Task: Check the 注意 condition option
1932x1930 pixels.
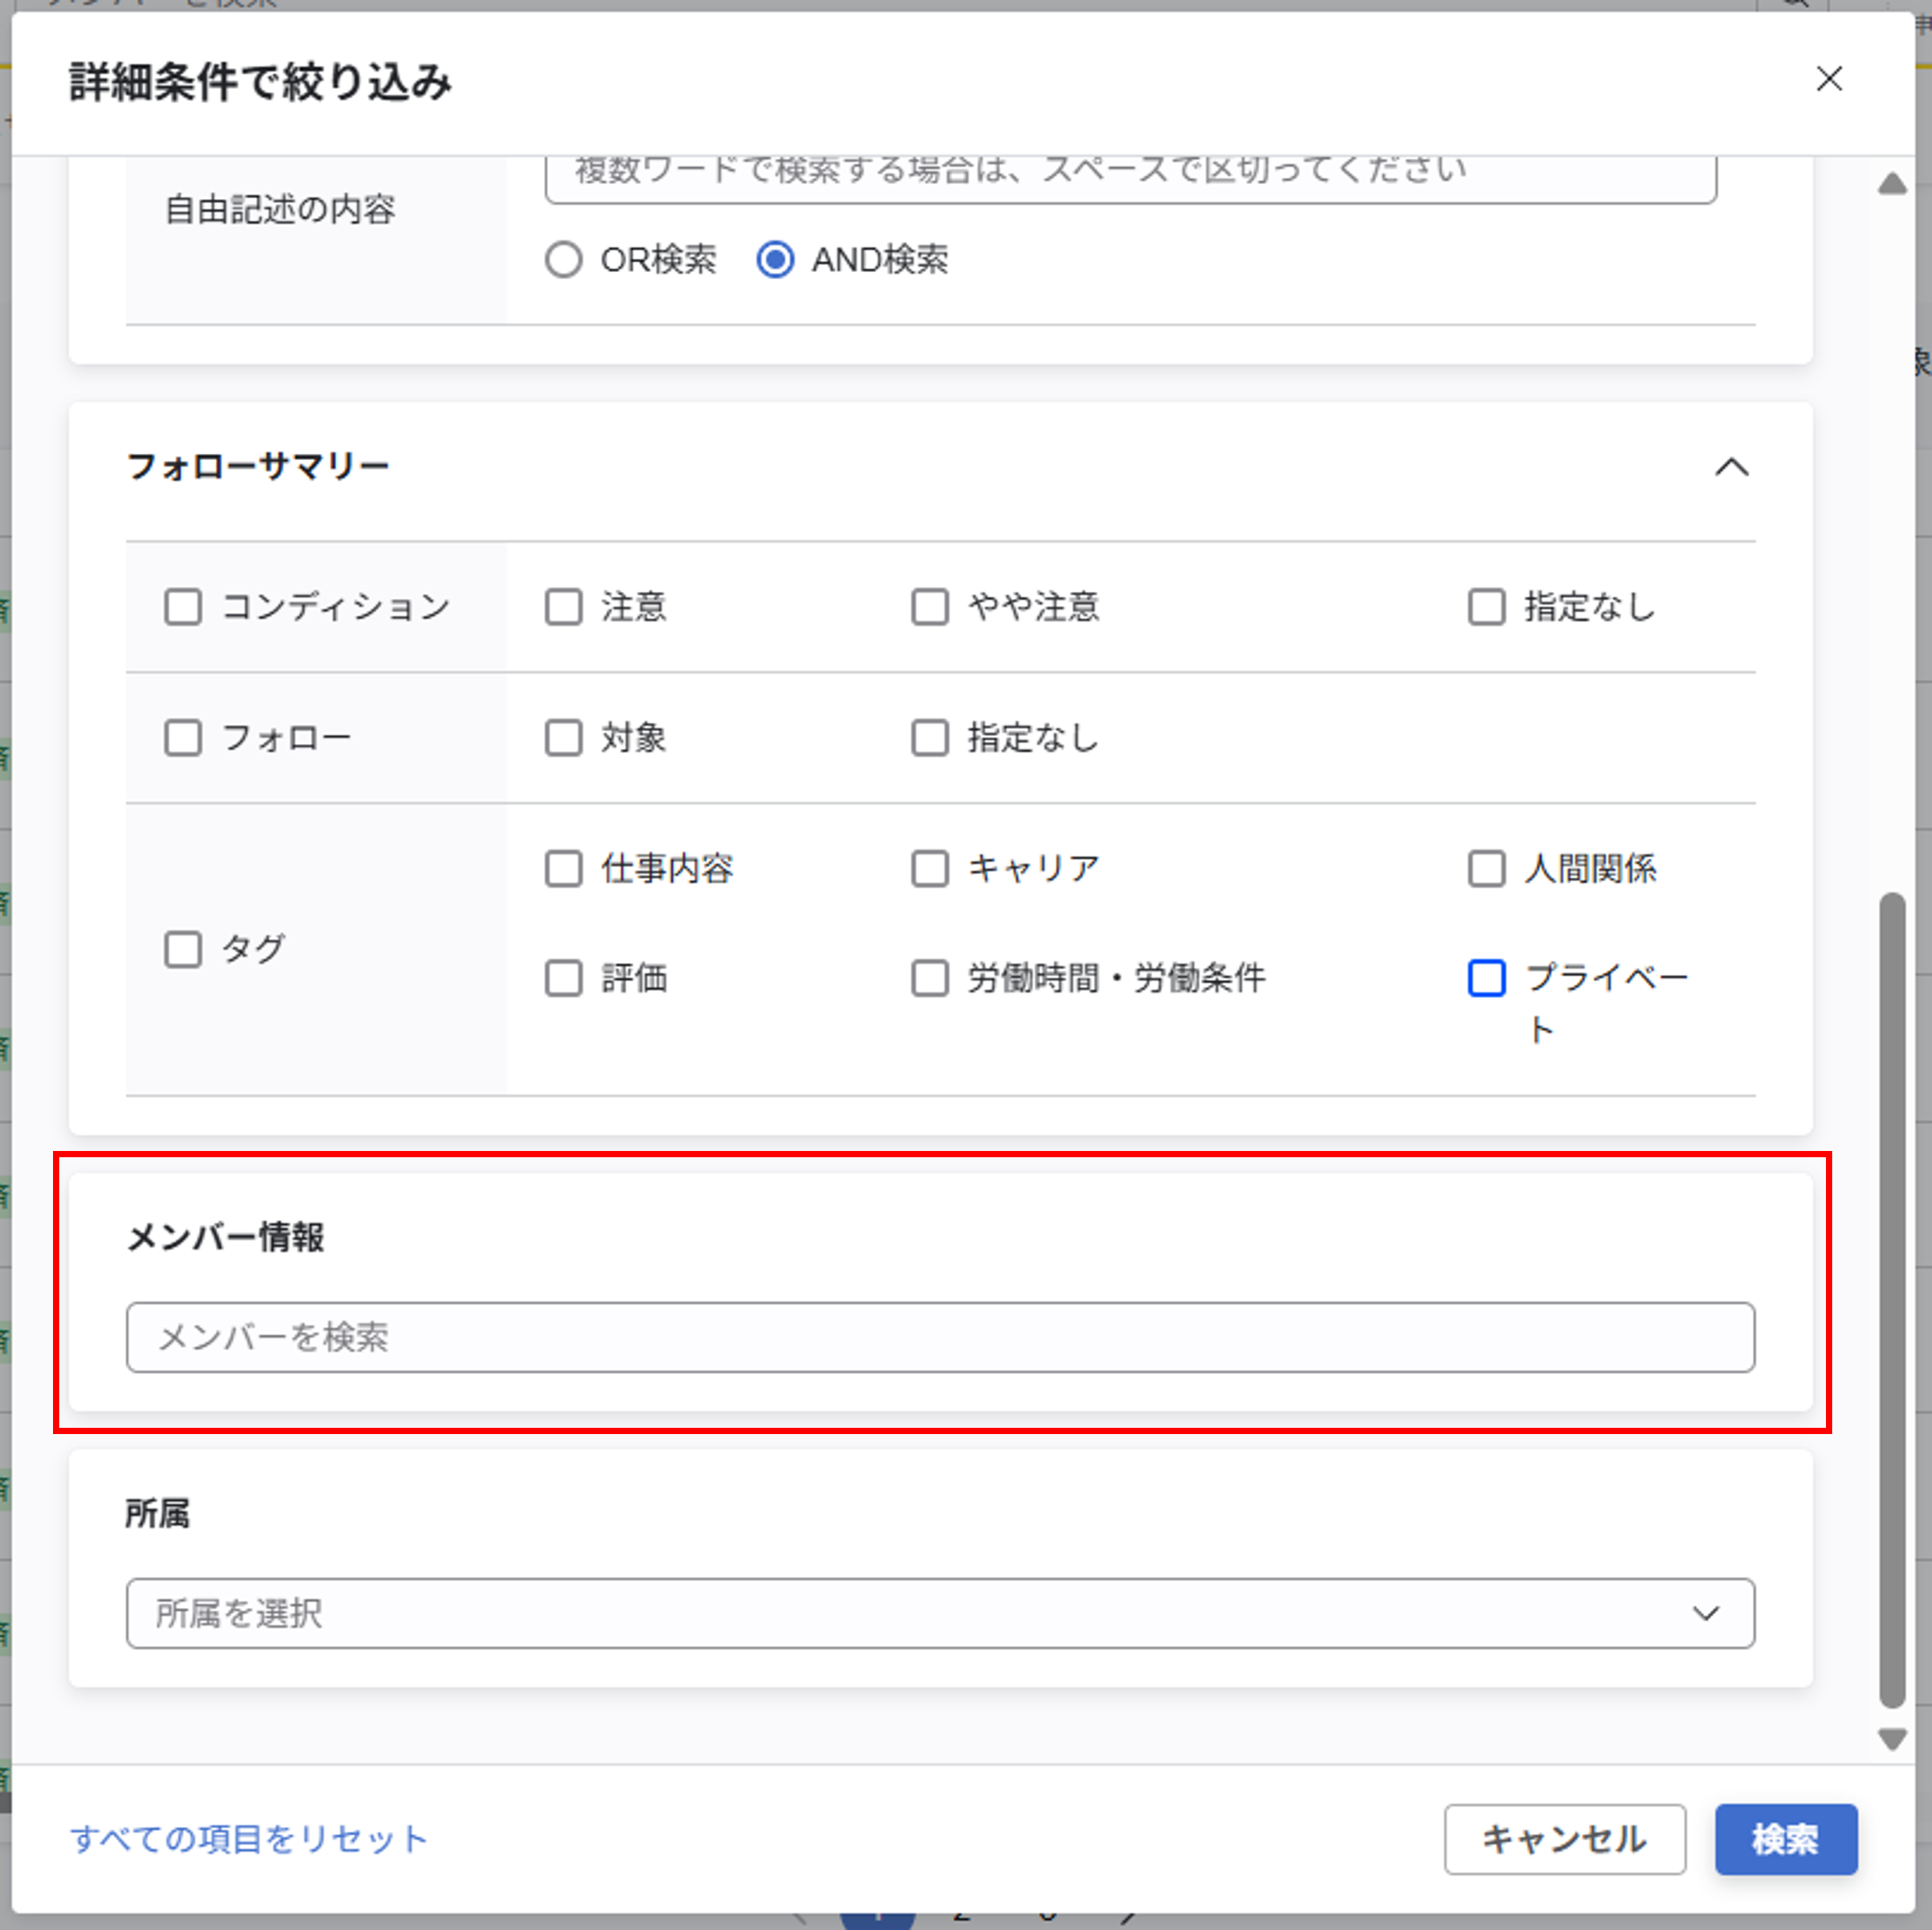Action: (562, 606)
